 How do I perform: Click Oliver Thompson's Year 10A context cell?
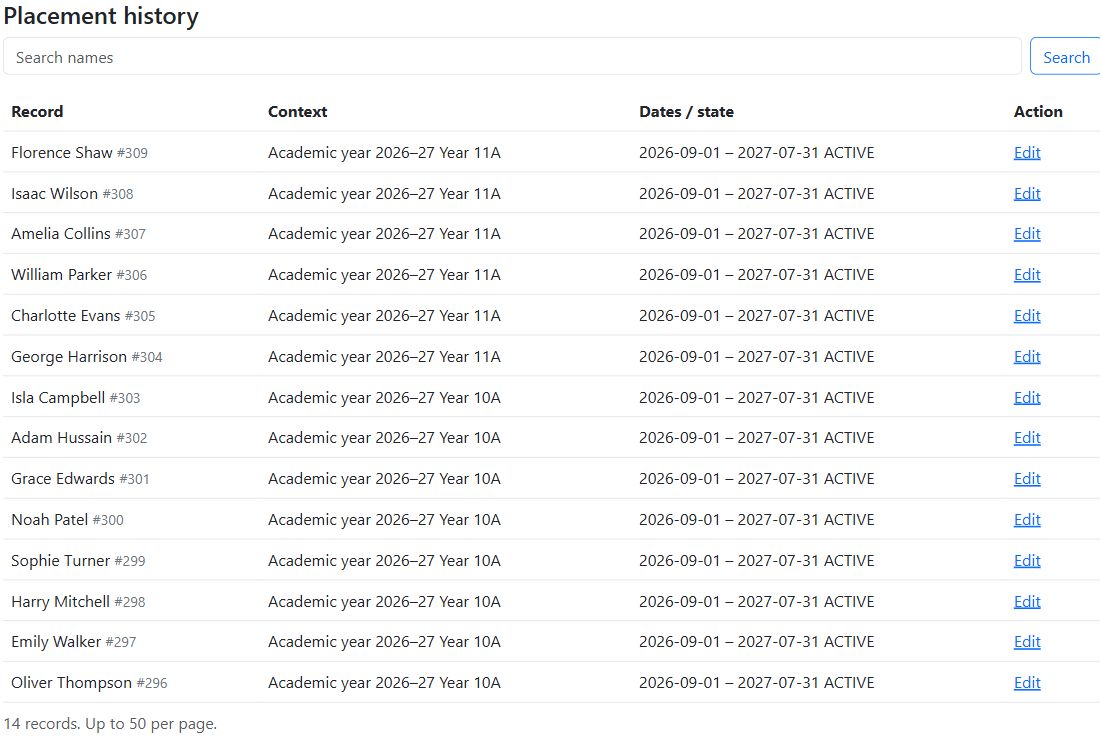pyautogui.click(x=384, y=682)
